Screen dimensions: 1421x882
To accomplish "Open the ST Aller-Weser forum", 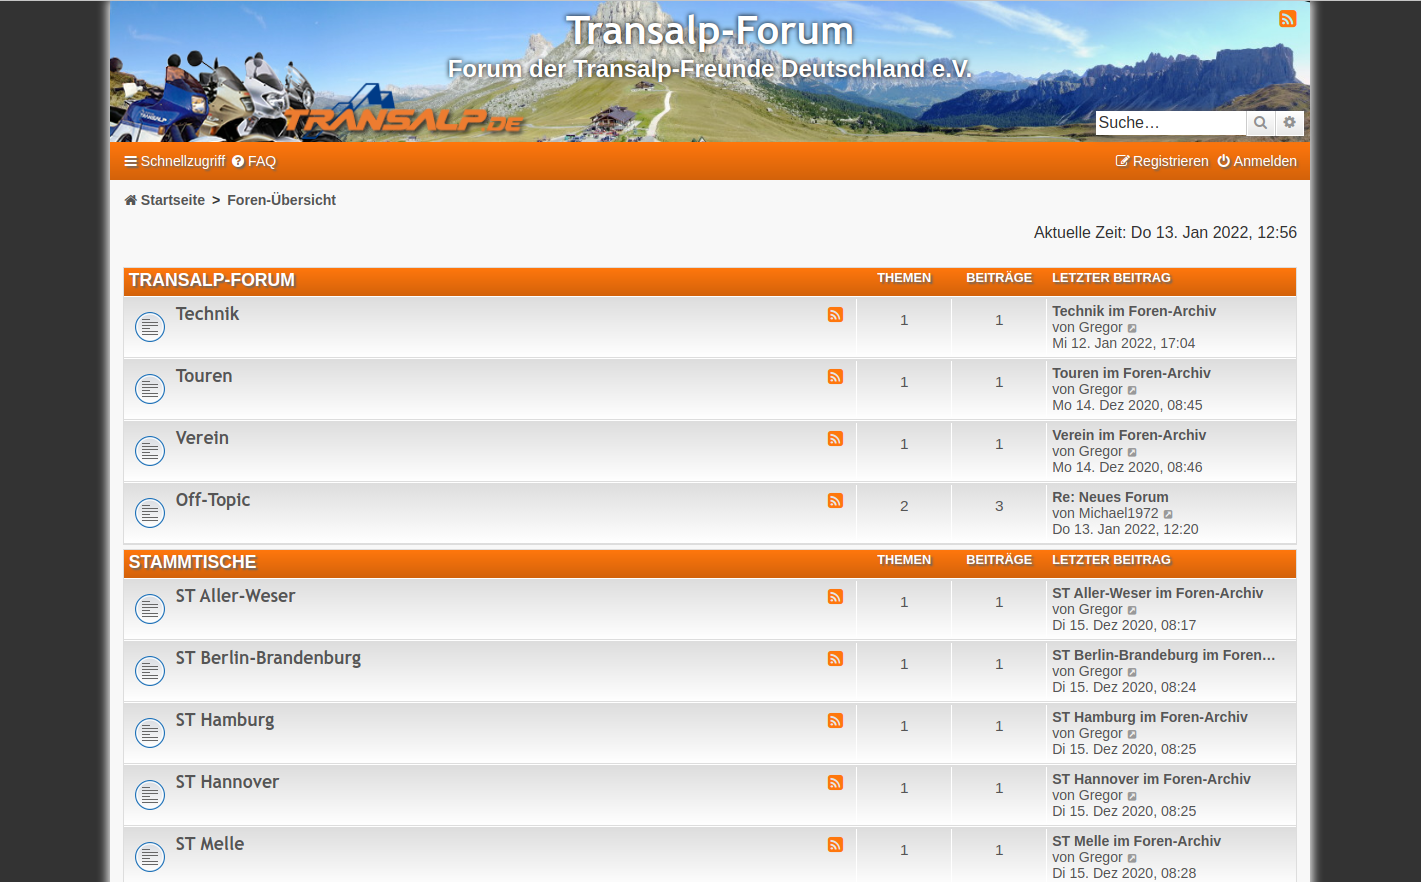I will pos(236,596).
